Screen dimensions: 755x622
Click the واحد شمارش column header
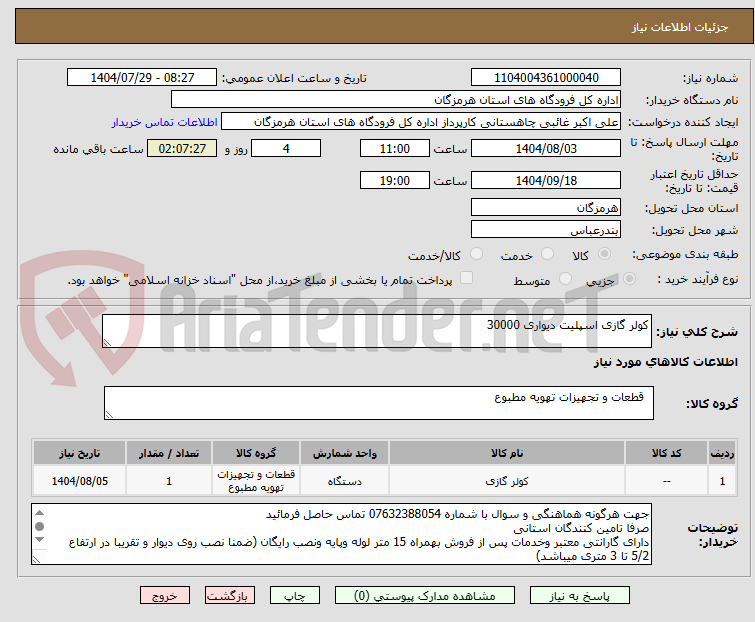point(344,453)
